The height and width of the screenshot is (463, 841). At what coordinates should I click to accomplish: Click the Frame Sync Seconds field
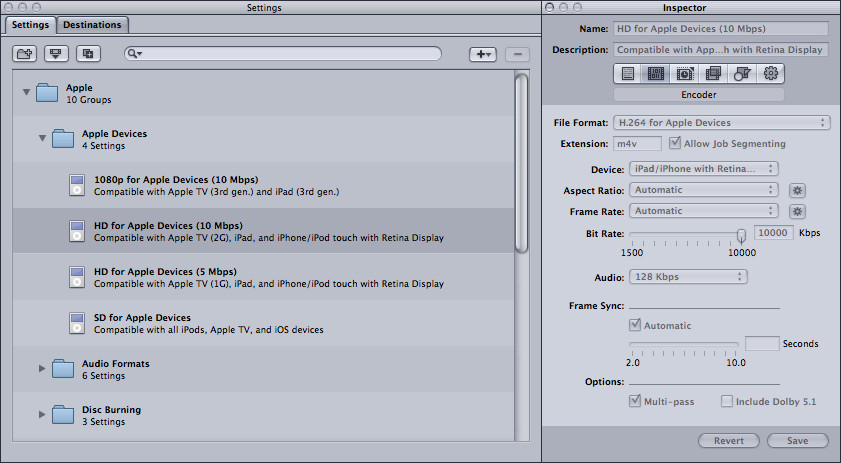[x=762, y=343]
